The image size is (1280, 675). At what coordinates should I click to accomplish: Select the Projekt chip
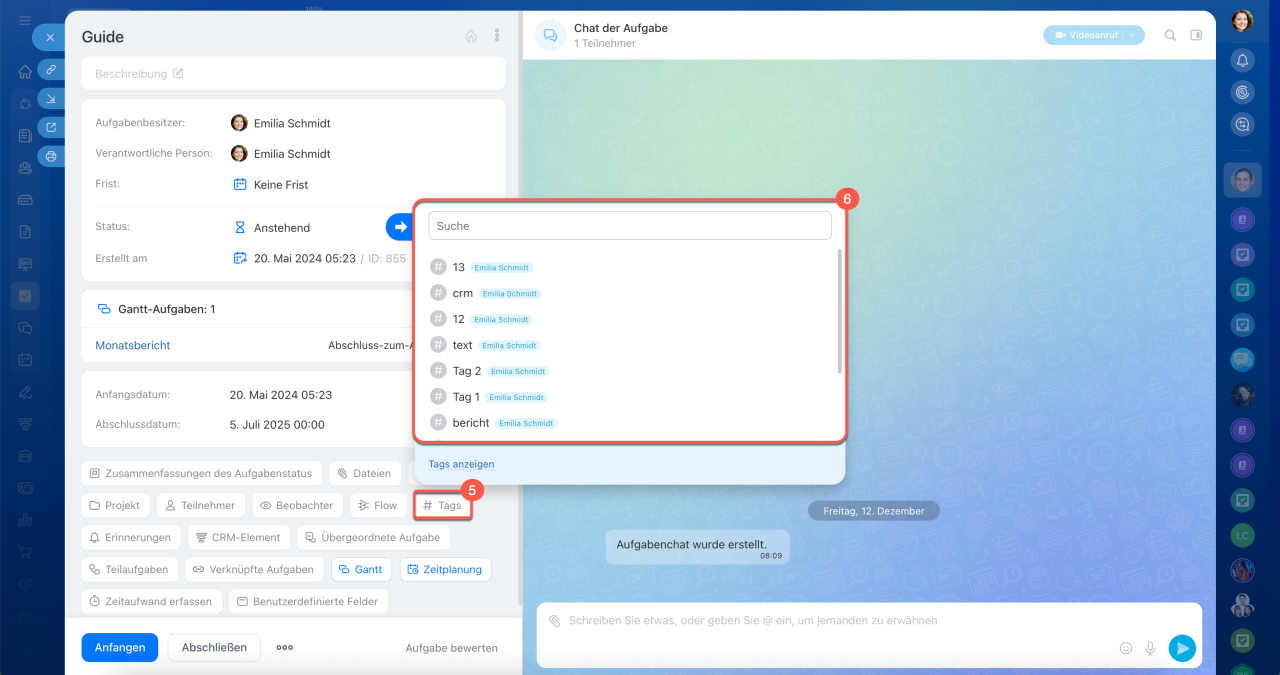(x=115, y=505)
